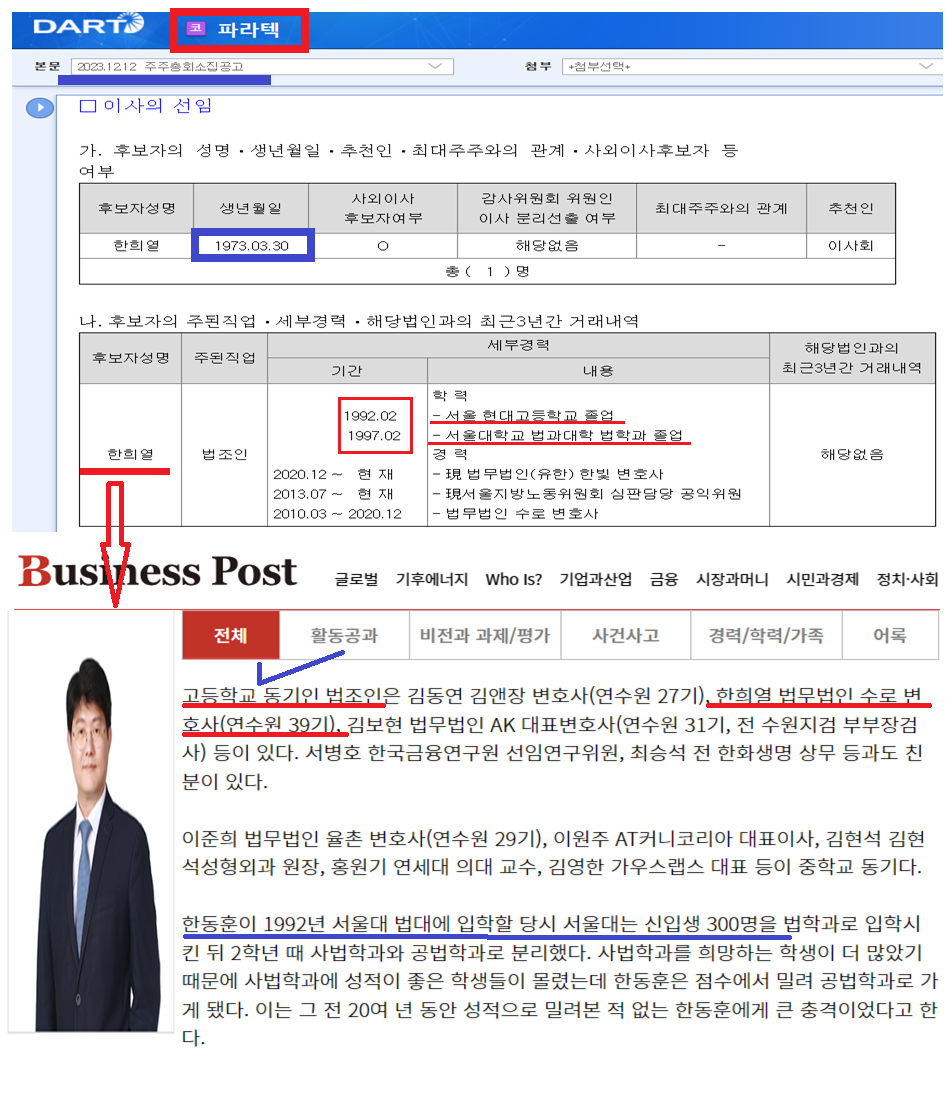Open the 기후에너지 menu
This screenshot has width=946, height=1101.
point(432,579)
